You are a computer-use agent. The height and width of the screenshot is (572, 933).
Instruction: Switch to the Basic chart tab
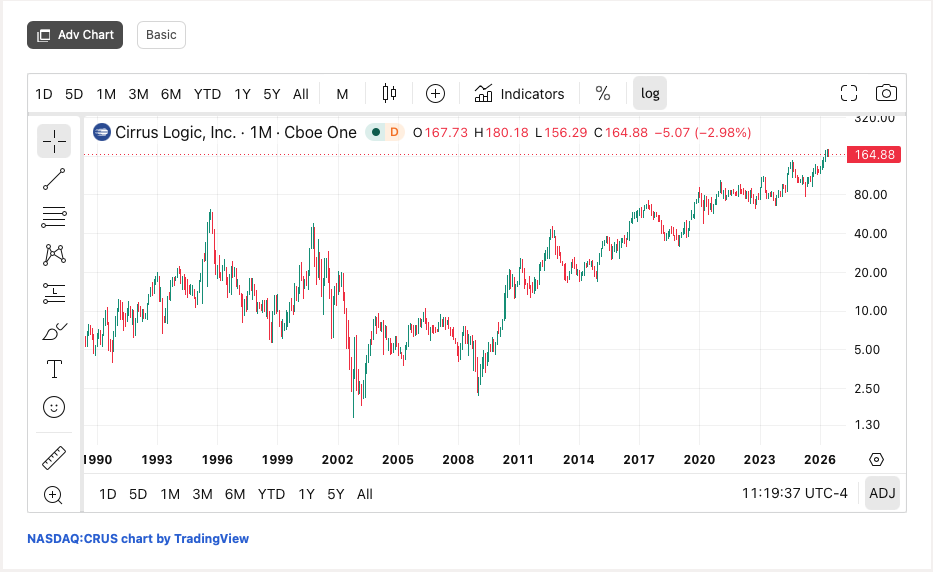161,35
